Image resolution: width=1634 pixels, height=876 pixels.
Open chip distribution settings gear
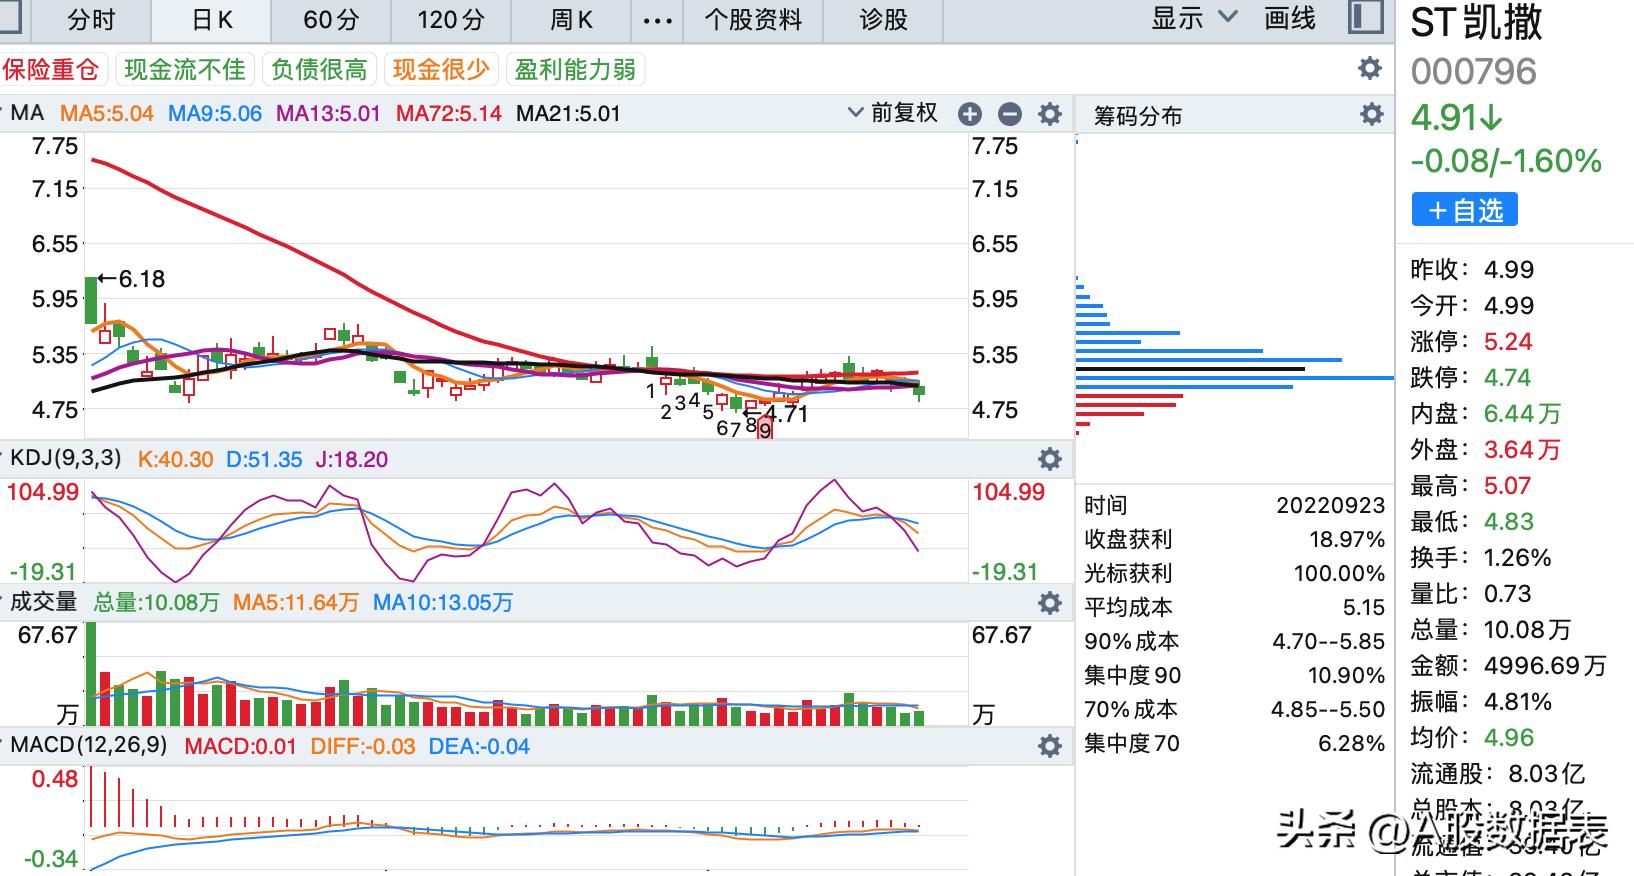tap(1371, 115)
